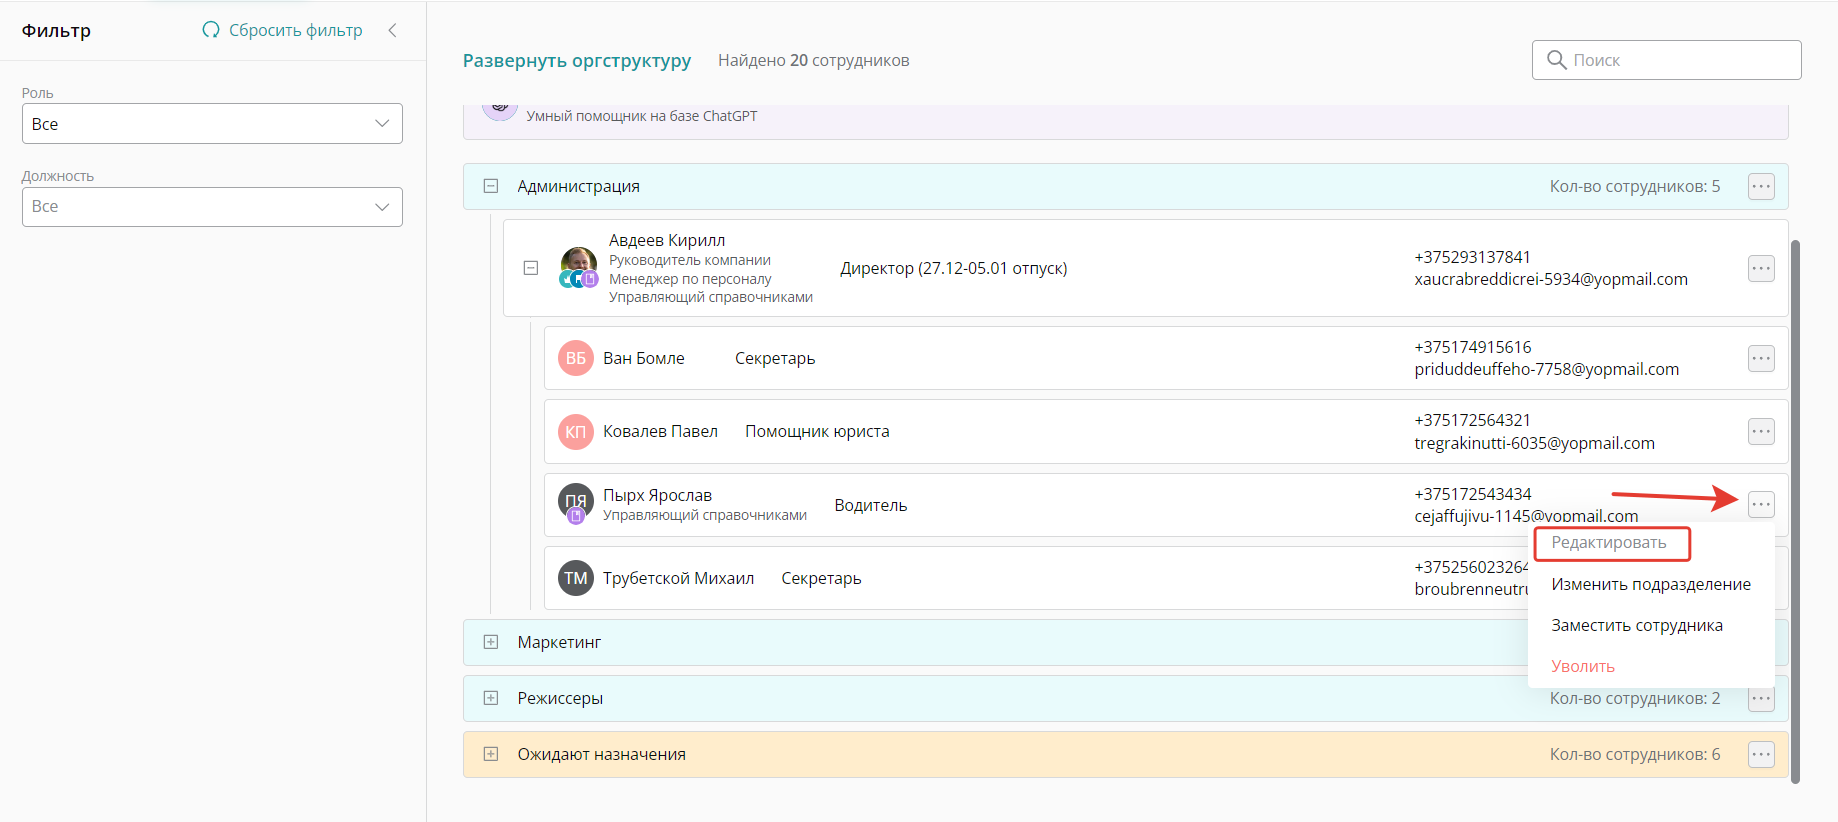Click the position text Водитель
Image resolution: width=1838 pixels, height=822 pixels.
(871, 505)
